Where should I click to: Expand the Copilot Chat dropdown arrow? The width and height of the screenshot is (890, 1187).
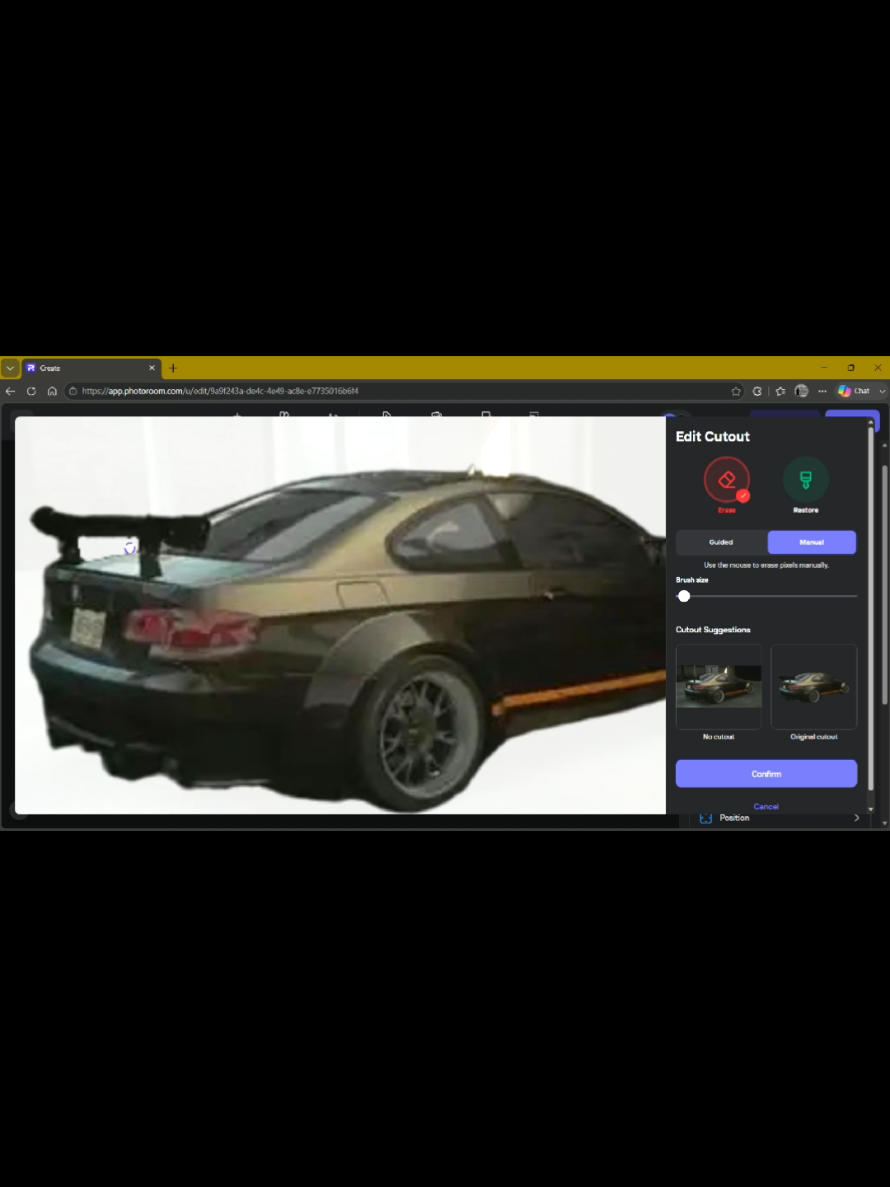pos(882,391)
